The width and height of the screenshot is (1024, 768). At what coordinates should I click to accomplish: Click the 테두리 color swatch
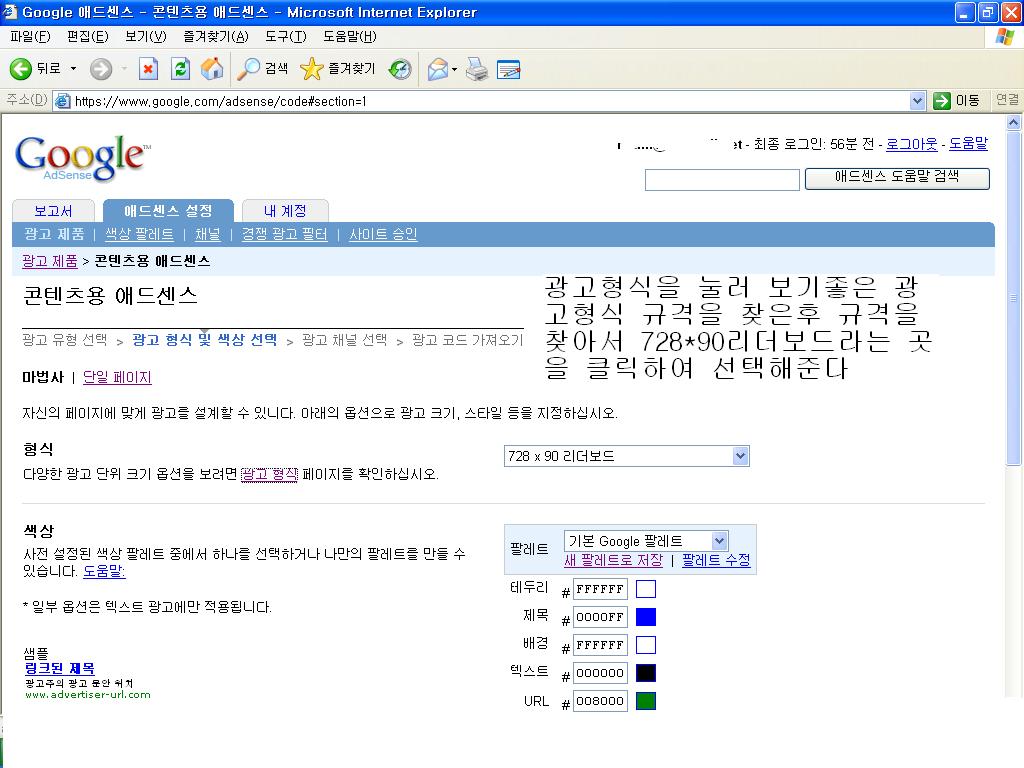coord(645,589)
